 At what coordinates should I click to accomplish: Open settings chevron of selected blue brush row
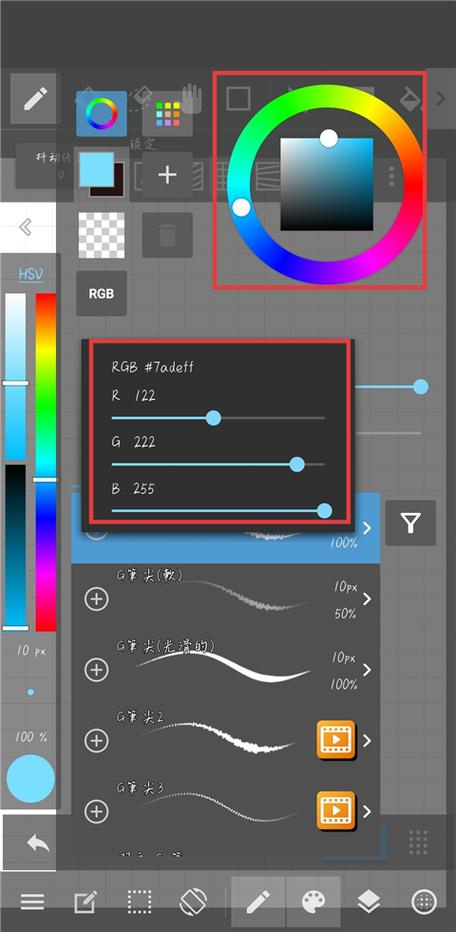tap(367, 528)
